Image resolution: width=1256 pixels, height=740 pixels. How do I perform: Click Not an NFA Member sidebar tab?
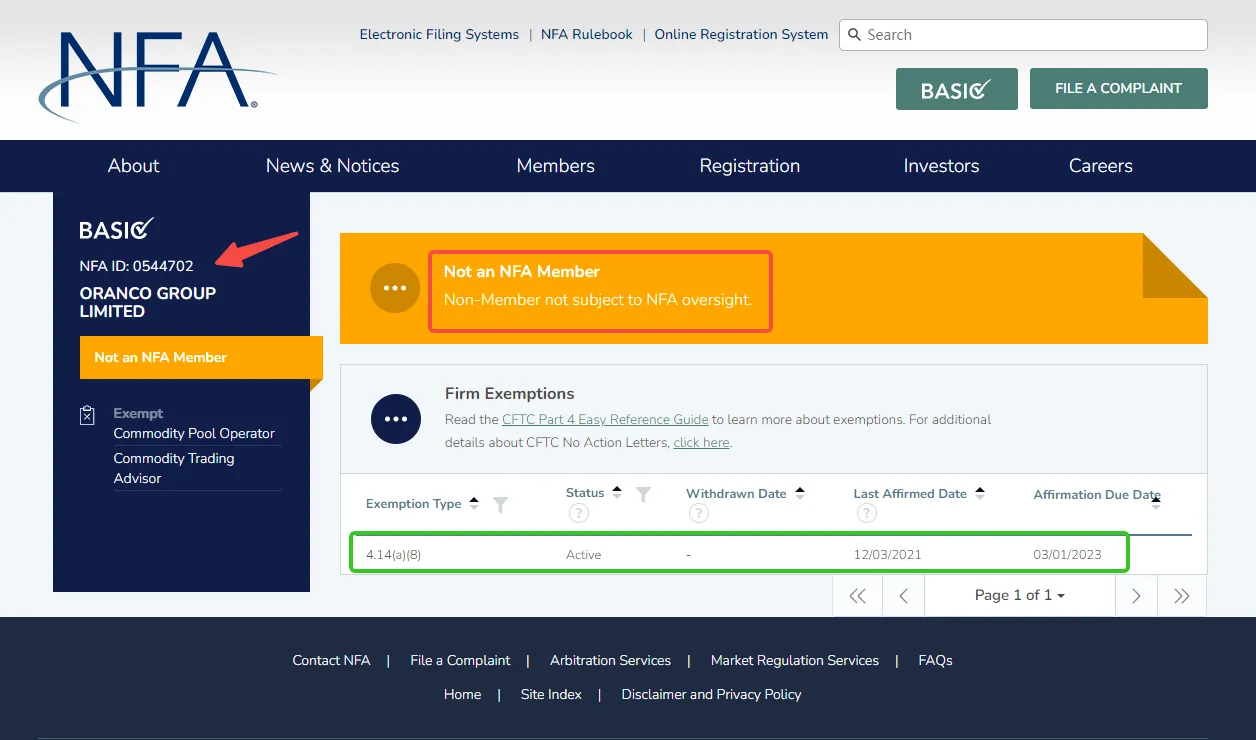(x=201, y=357)
